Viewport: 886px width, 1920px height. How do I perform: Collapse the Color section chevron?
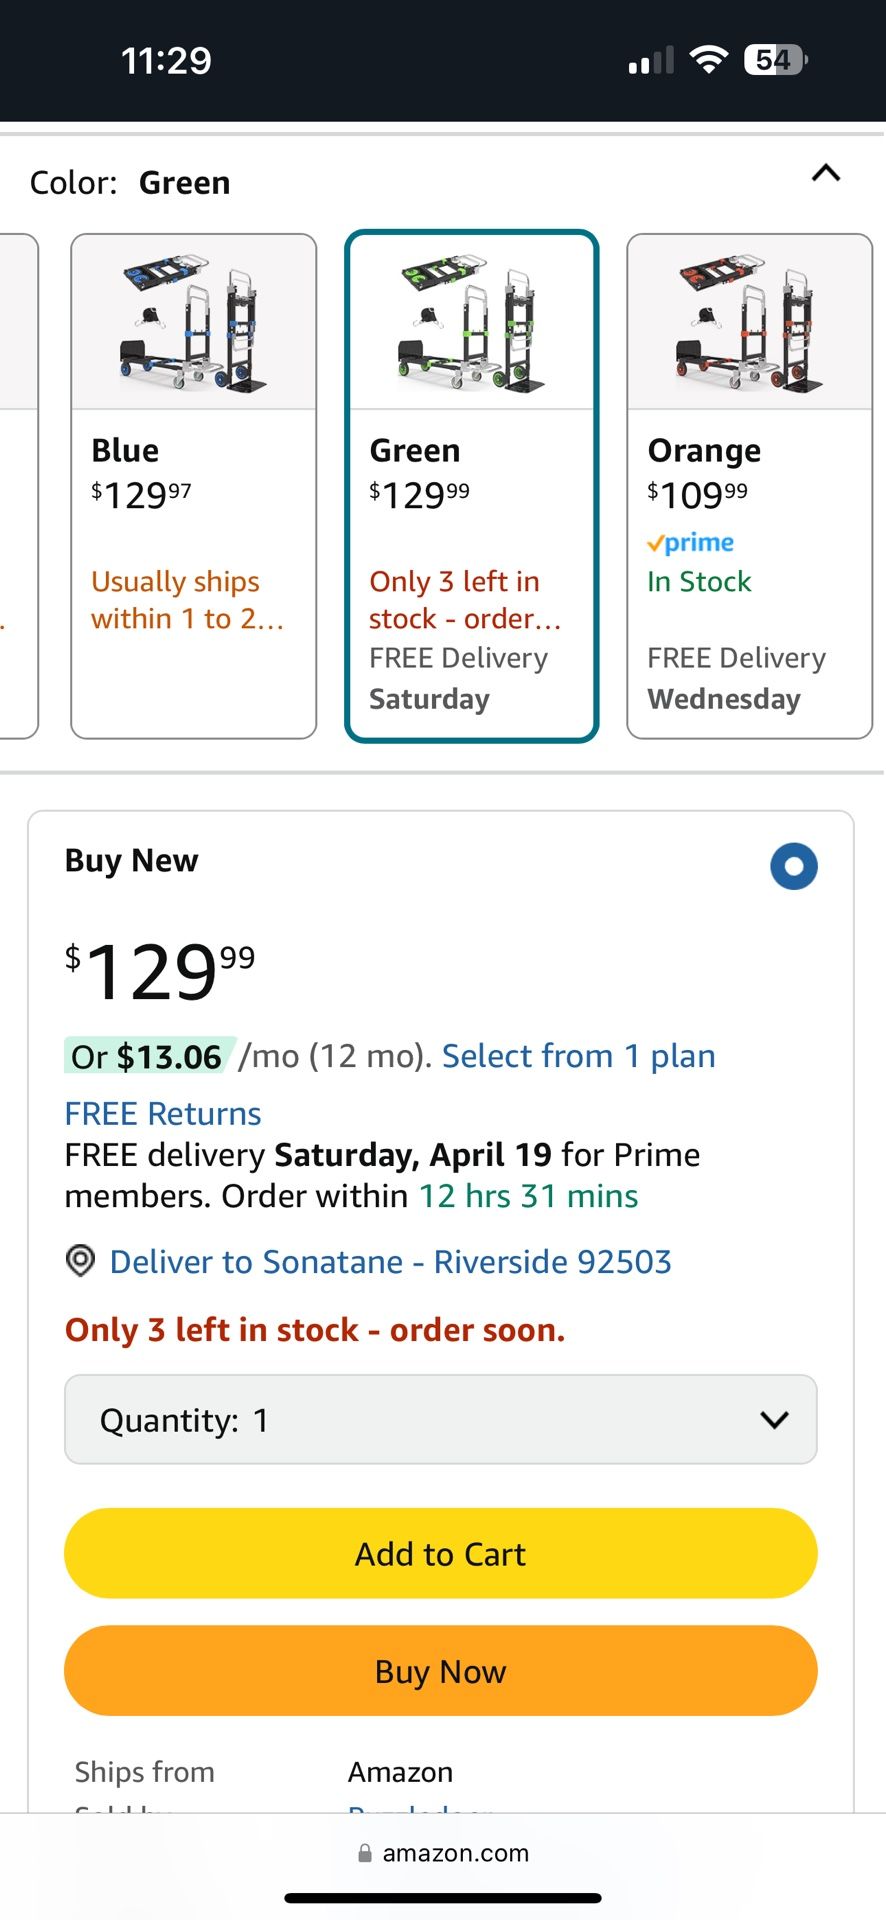pos(826,174)
